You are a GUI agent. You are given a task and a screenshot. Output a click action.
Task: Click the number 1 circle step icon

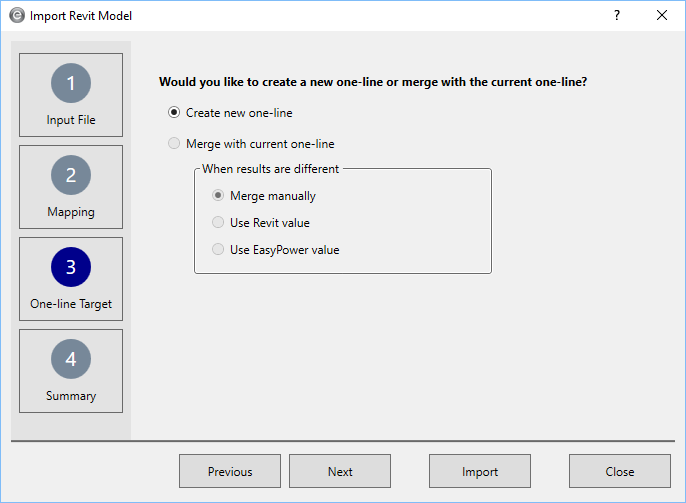[71, 83]
